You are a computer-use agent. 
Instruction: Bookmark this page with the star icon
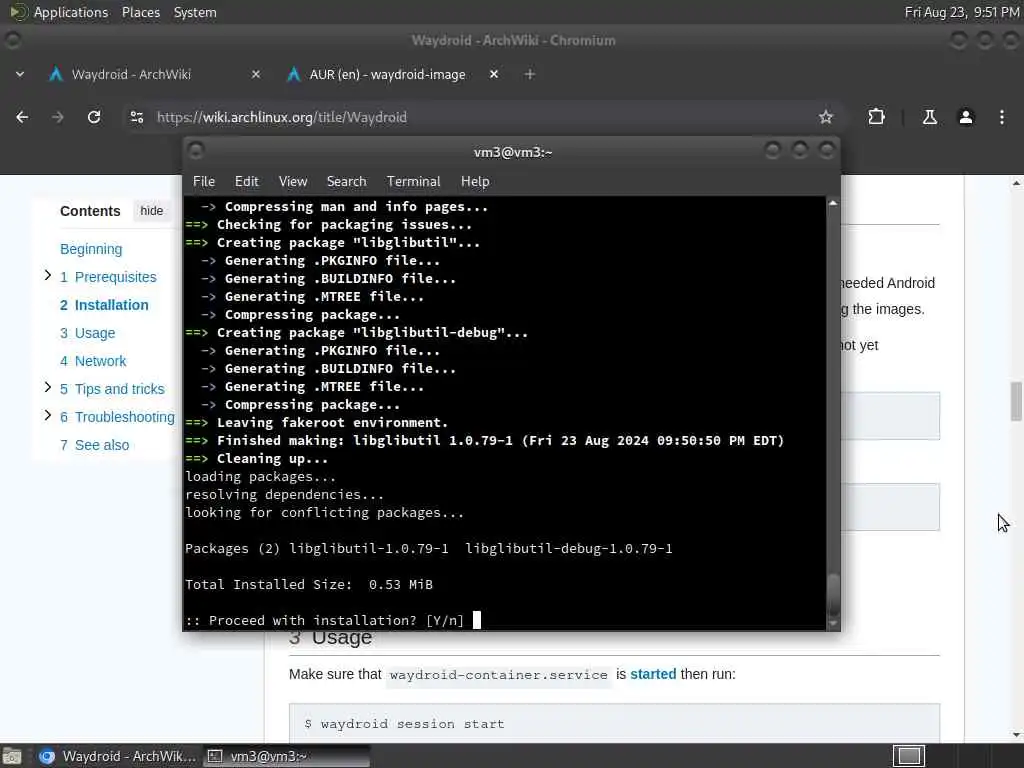point(825,117)
